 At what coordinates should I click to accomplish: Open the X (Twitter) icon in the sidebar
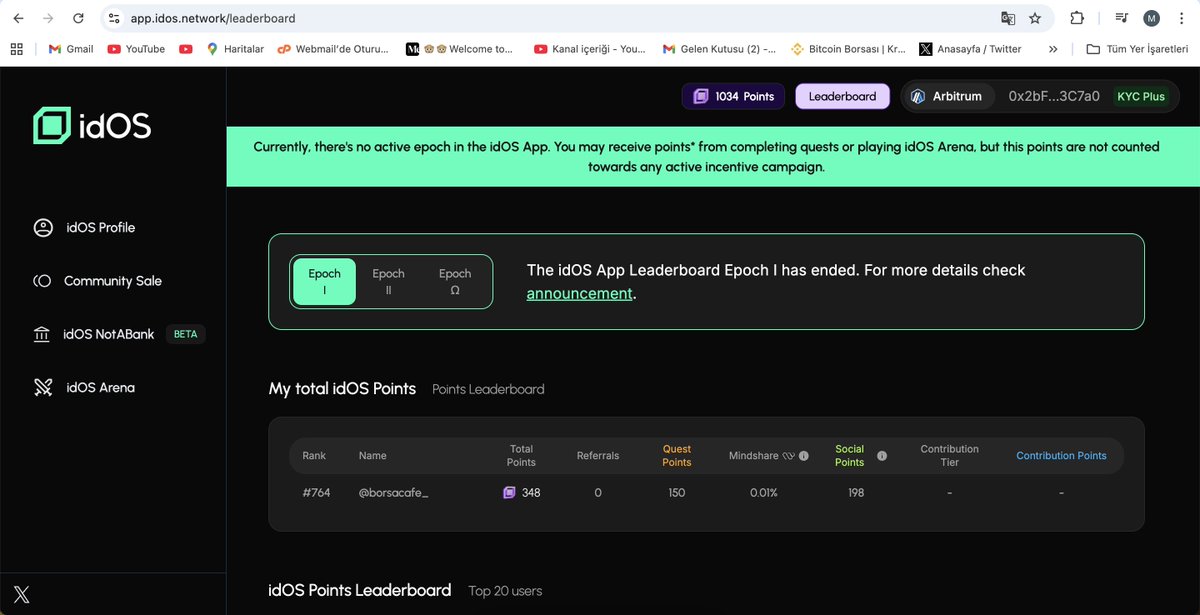[x=21, y=595]
